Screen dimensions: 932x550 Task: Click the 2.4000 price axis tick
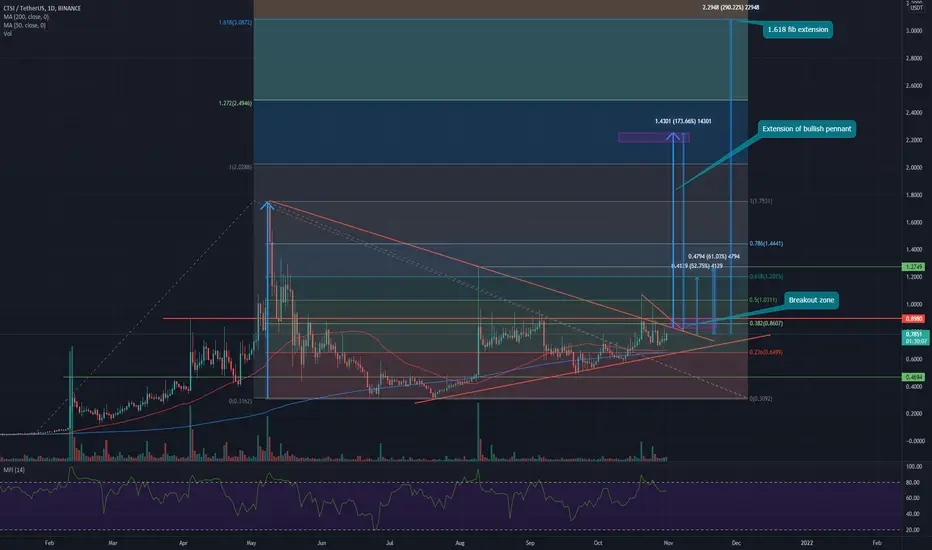coord(914,113)
